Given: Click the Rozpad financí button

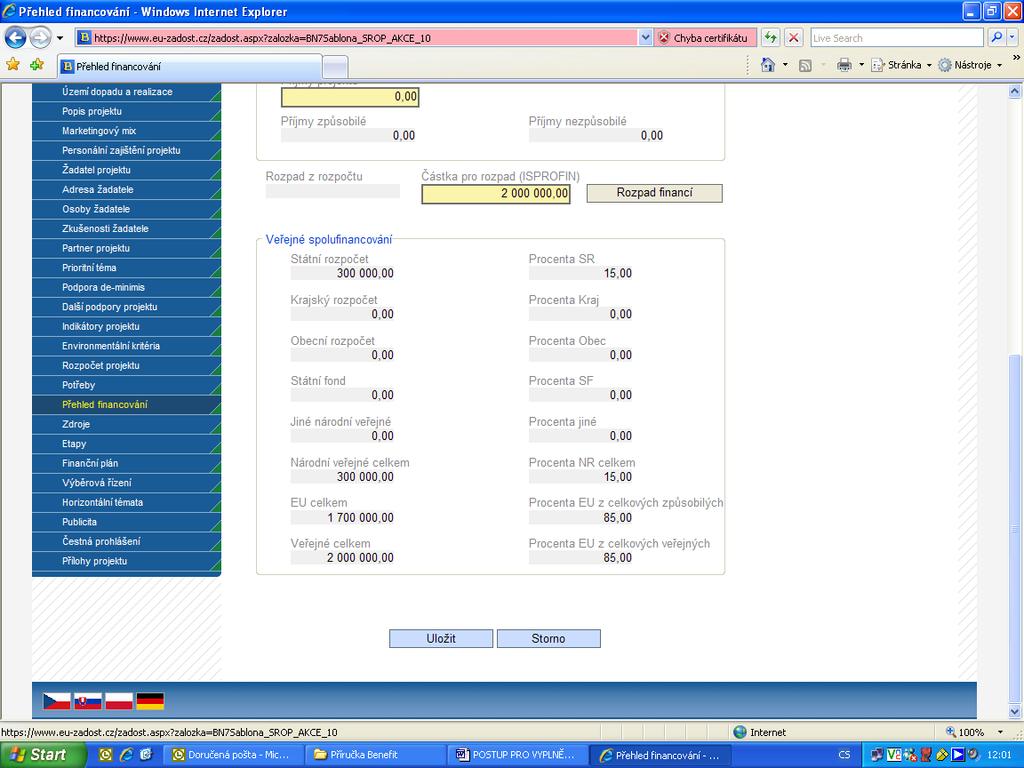Looking at the screenshot, I should tap(654, 193).
